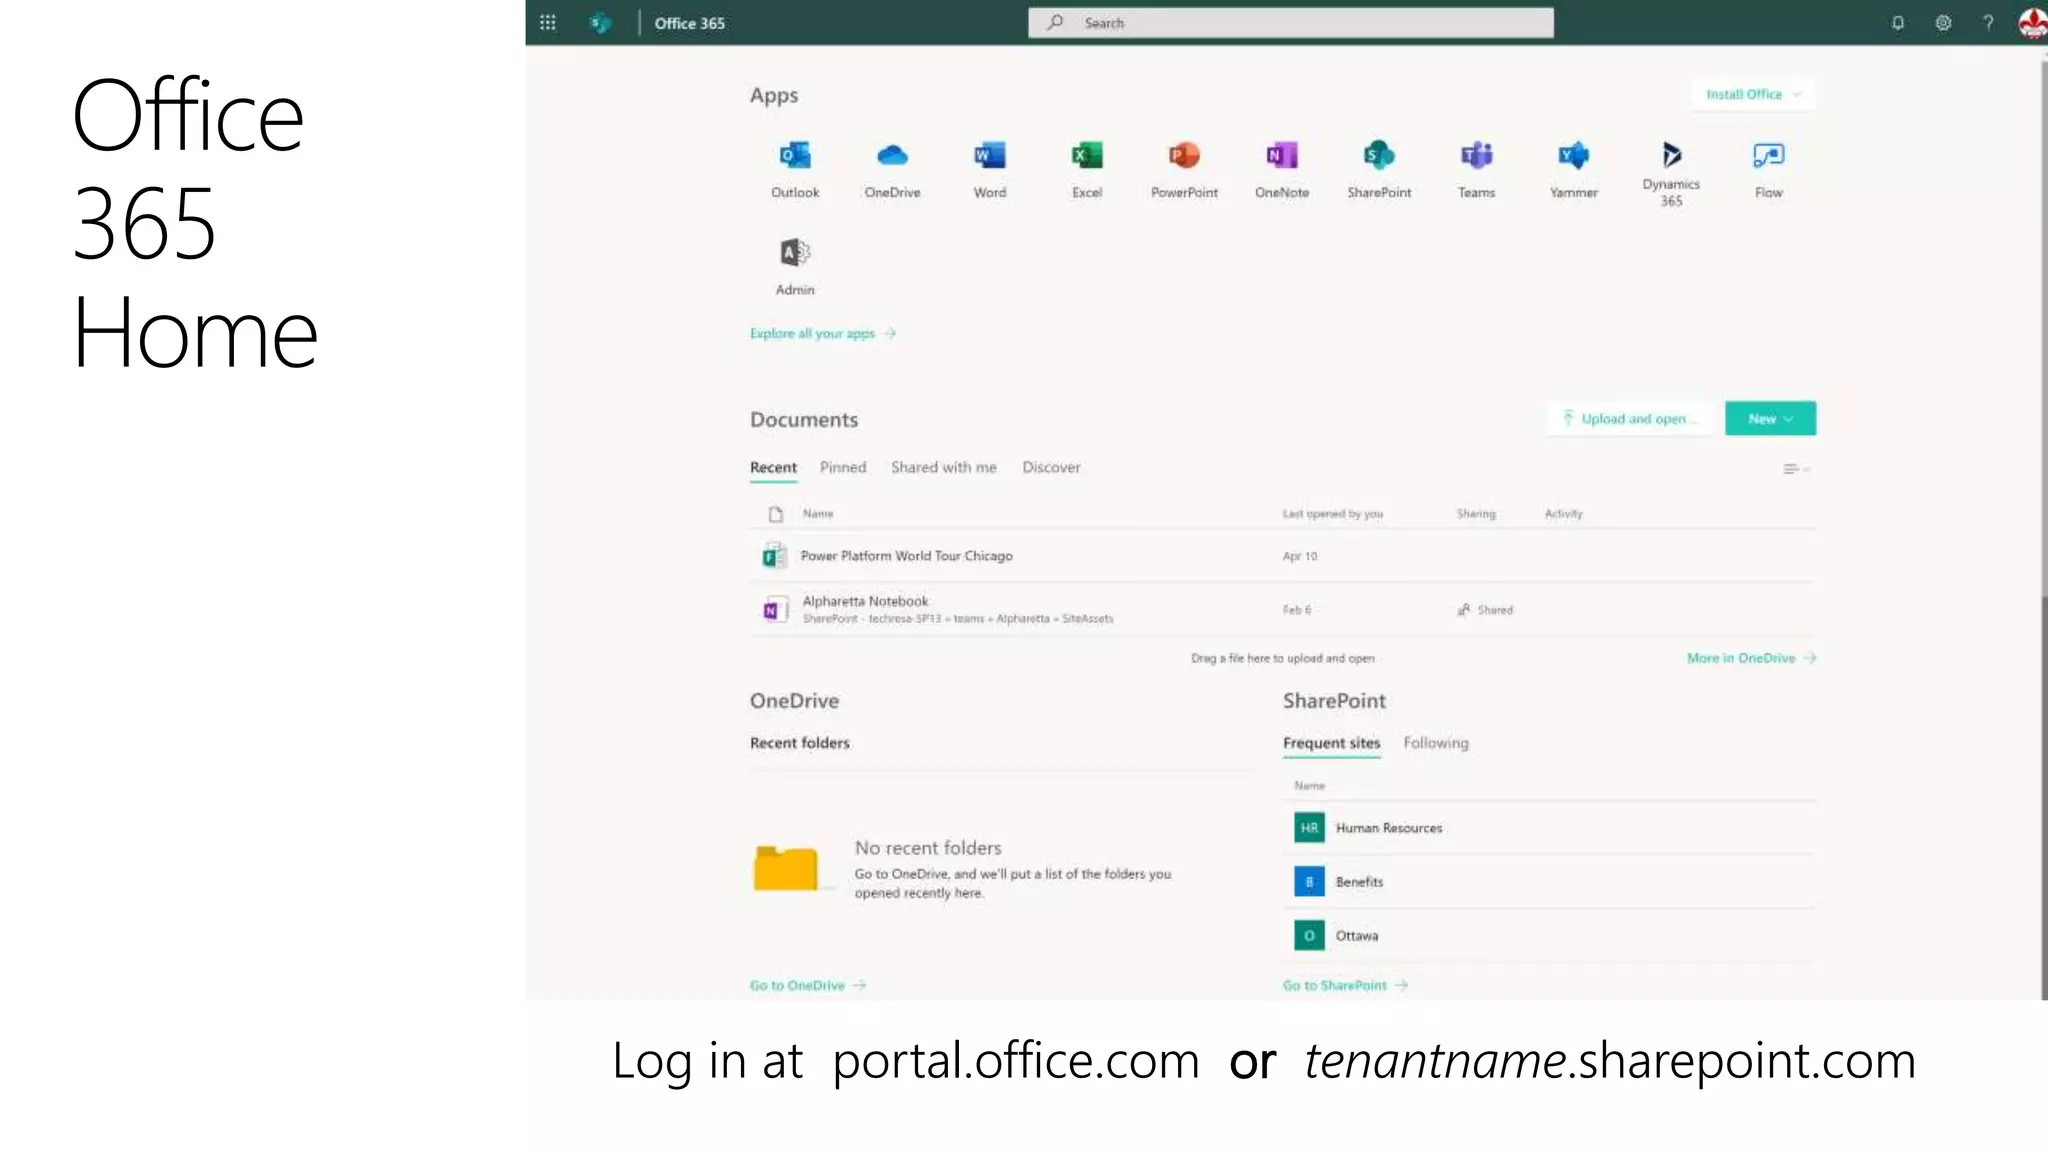Launch the Flow app
Viewport: 2048px width, 1152px height.
tap(1768, 170)
